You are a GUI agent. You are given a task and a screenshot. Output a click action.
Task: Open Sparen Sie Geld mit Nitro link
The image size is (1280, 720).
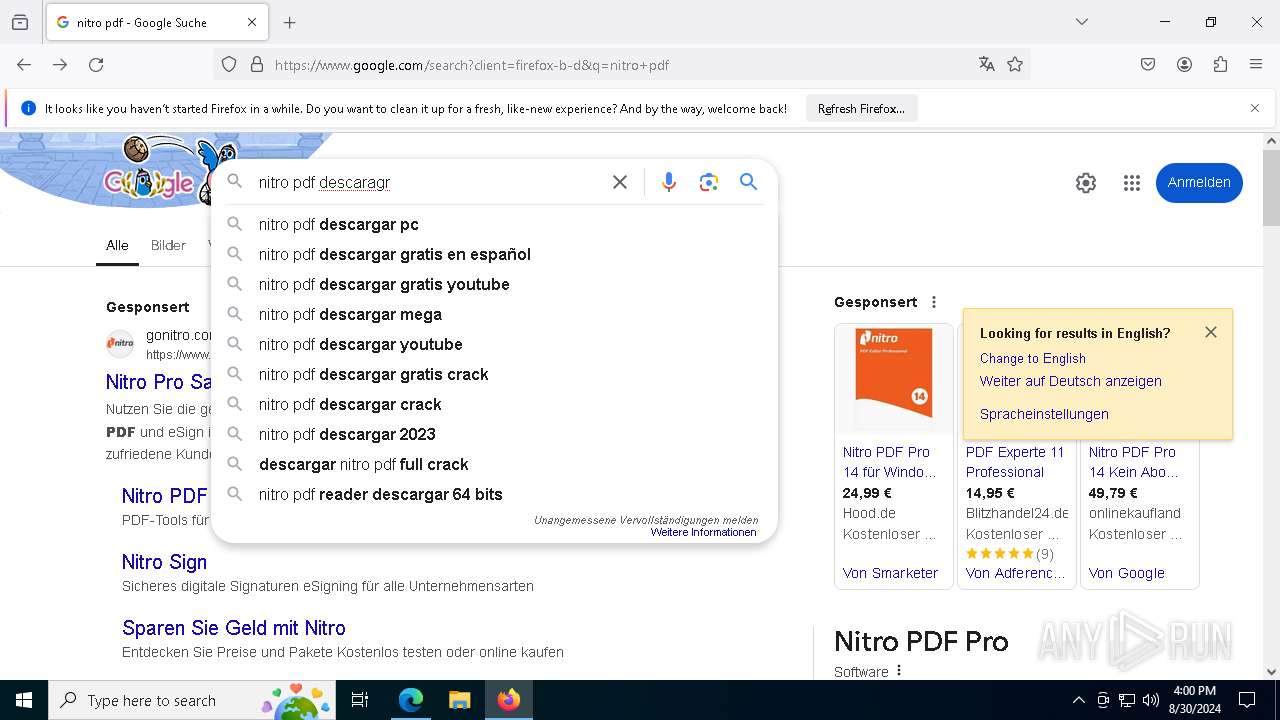[x=233, y=628]
